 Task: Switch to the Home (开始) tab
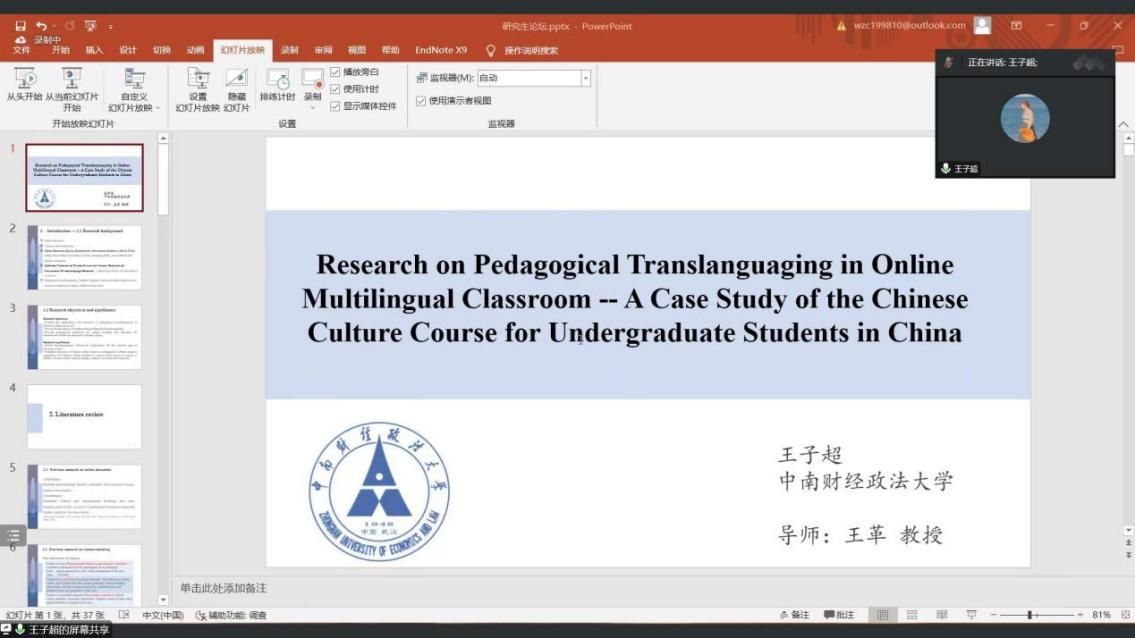point(61,50)
